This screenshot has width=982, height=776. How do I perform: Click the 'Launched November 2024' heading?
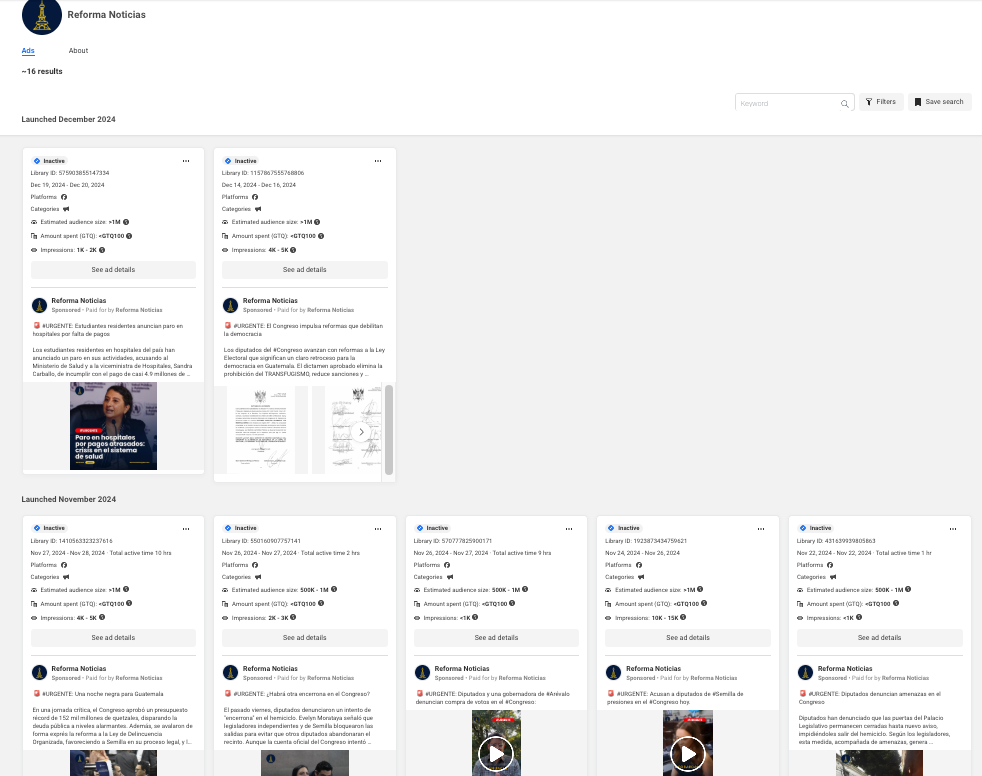tap(68, 500)
